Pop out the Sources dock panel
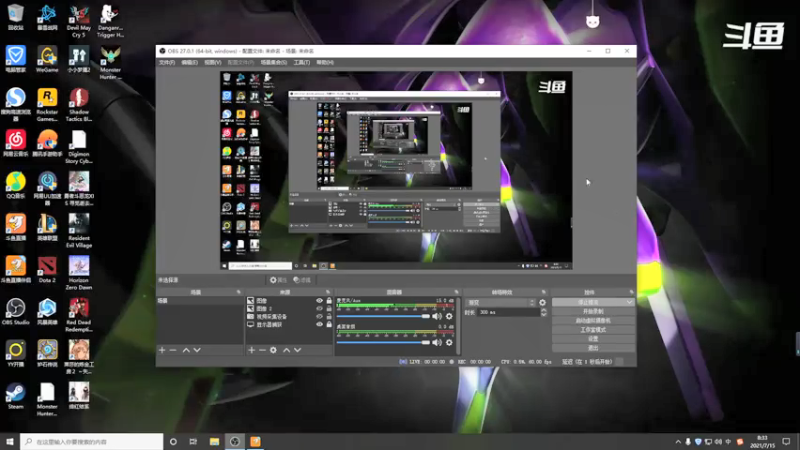800x450 pixels. click(x=328, y=292)
